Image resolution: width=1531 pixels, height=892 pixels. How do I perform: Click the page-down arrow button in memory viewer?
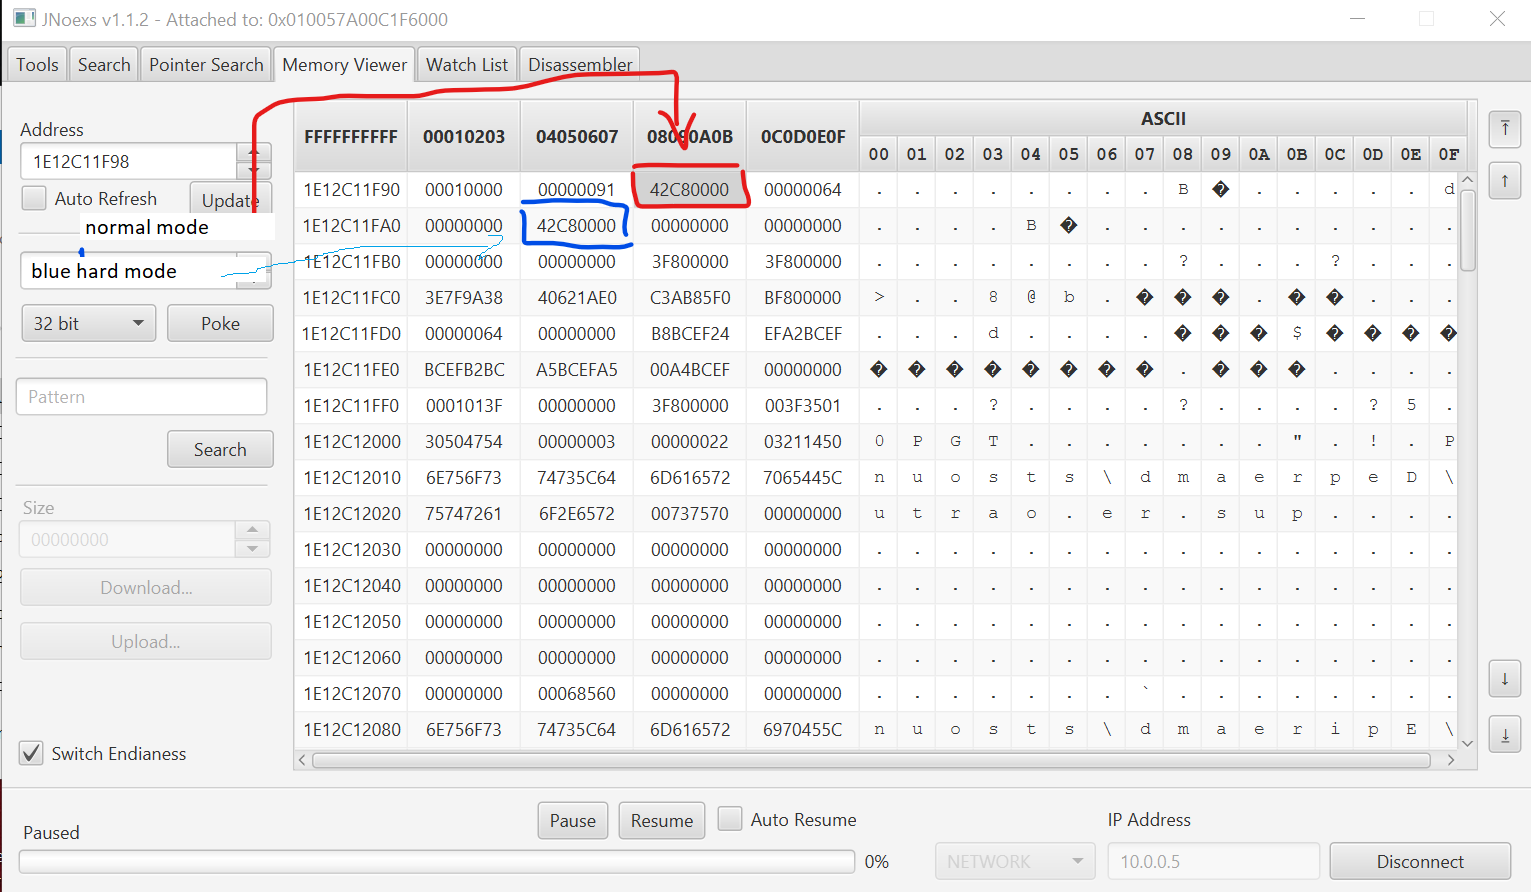(x=1505, y=679)
